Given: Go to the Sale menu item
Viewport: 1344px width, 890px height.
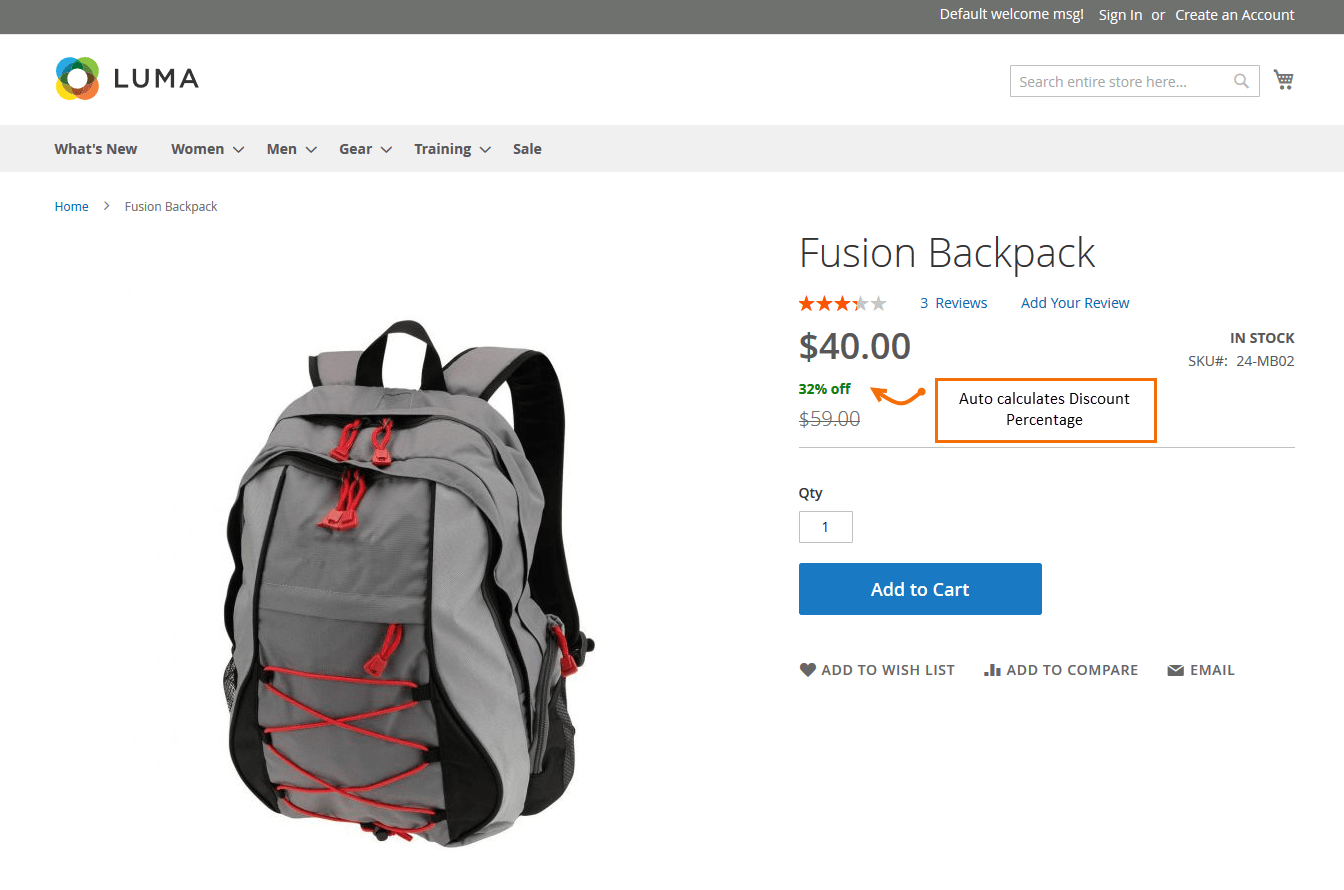Looking at the screenshot, I should [527, 149].
